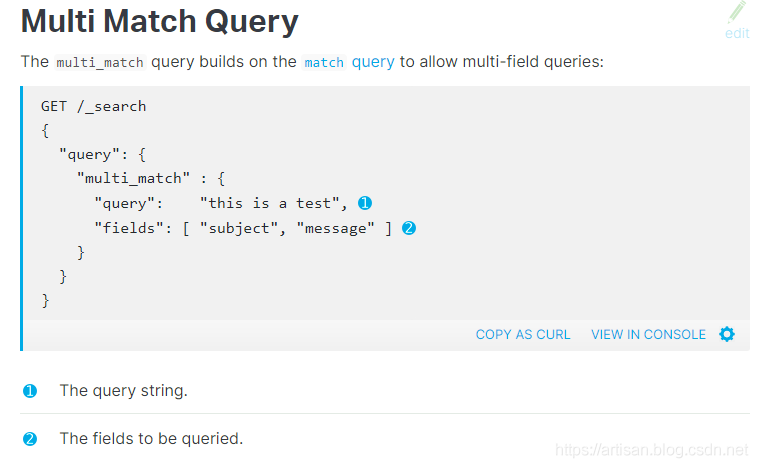Click "The query string." explanation text

123,391
